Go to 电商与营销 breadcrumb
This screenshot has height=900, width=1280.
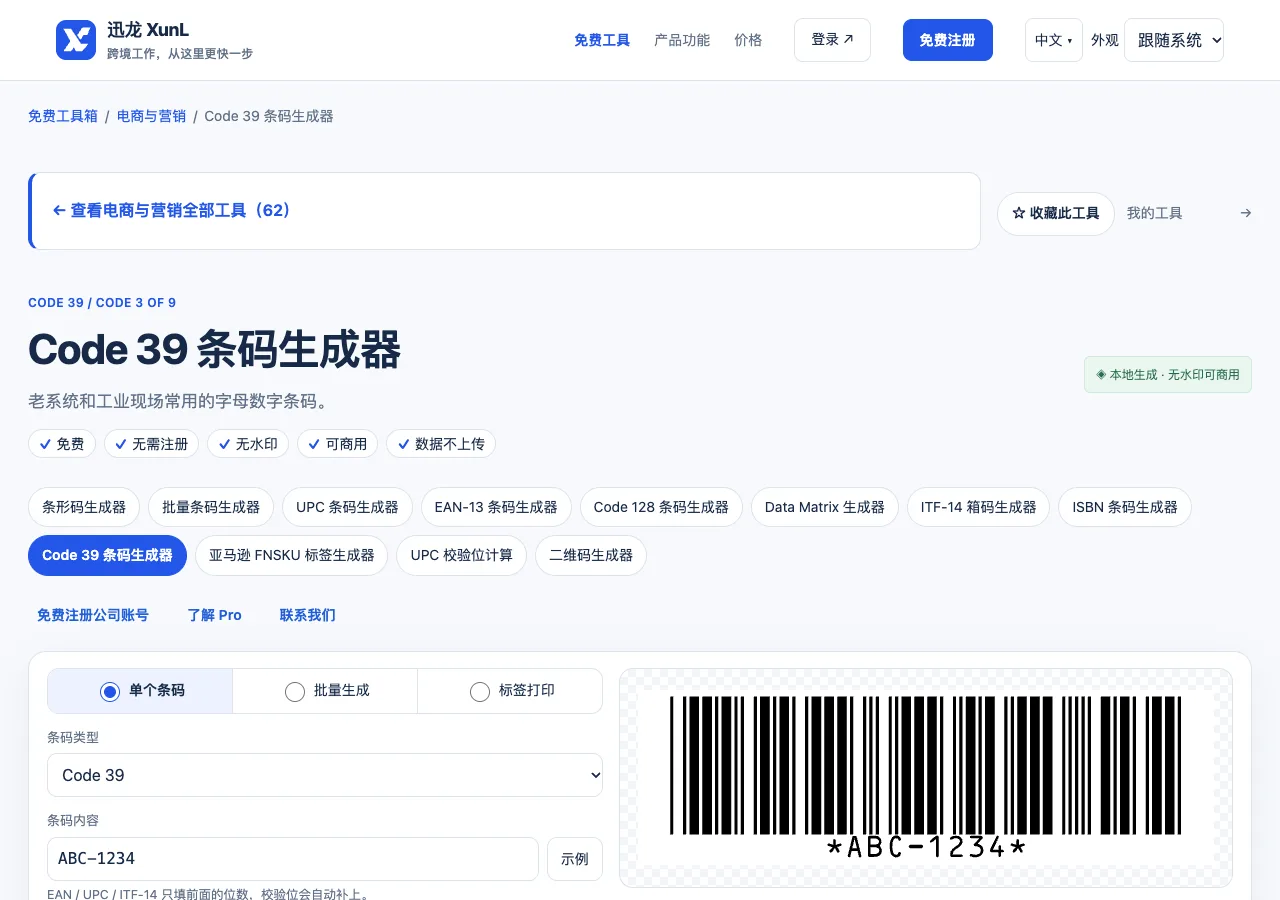(151, 116)
